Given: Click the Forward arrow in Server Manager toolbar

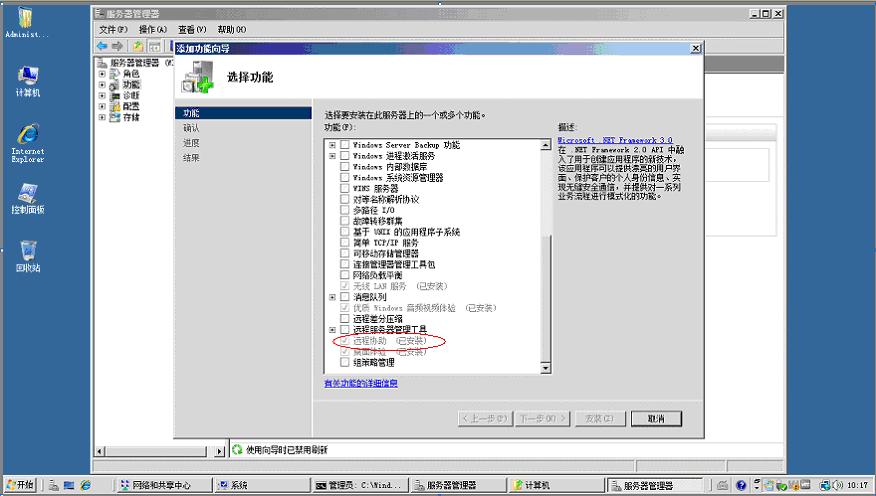Looking at the screenshot, I should point(117,46).
